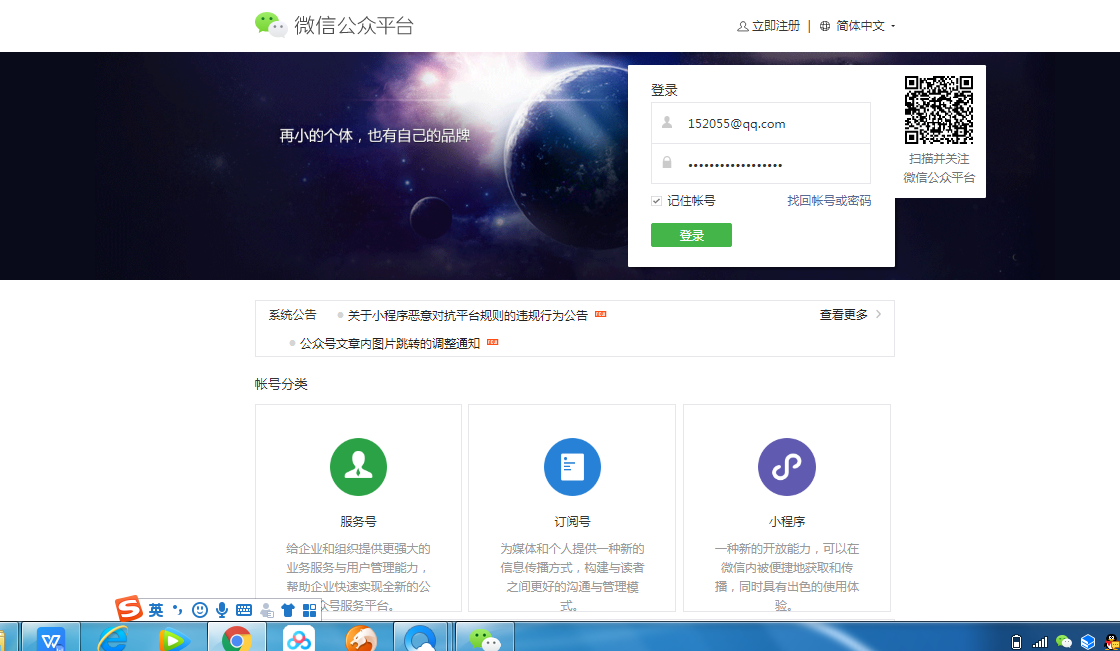Open the 立即注册 registration link

pos(776,26)
